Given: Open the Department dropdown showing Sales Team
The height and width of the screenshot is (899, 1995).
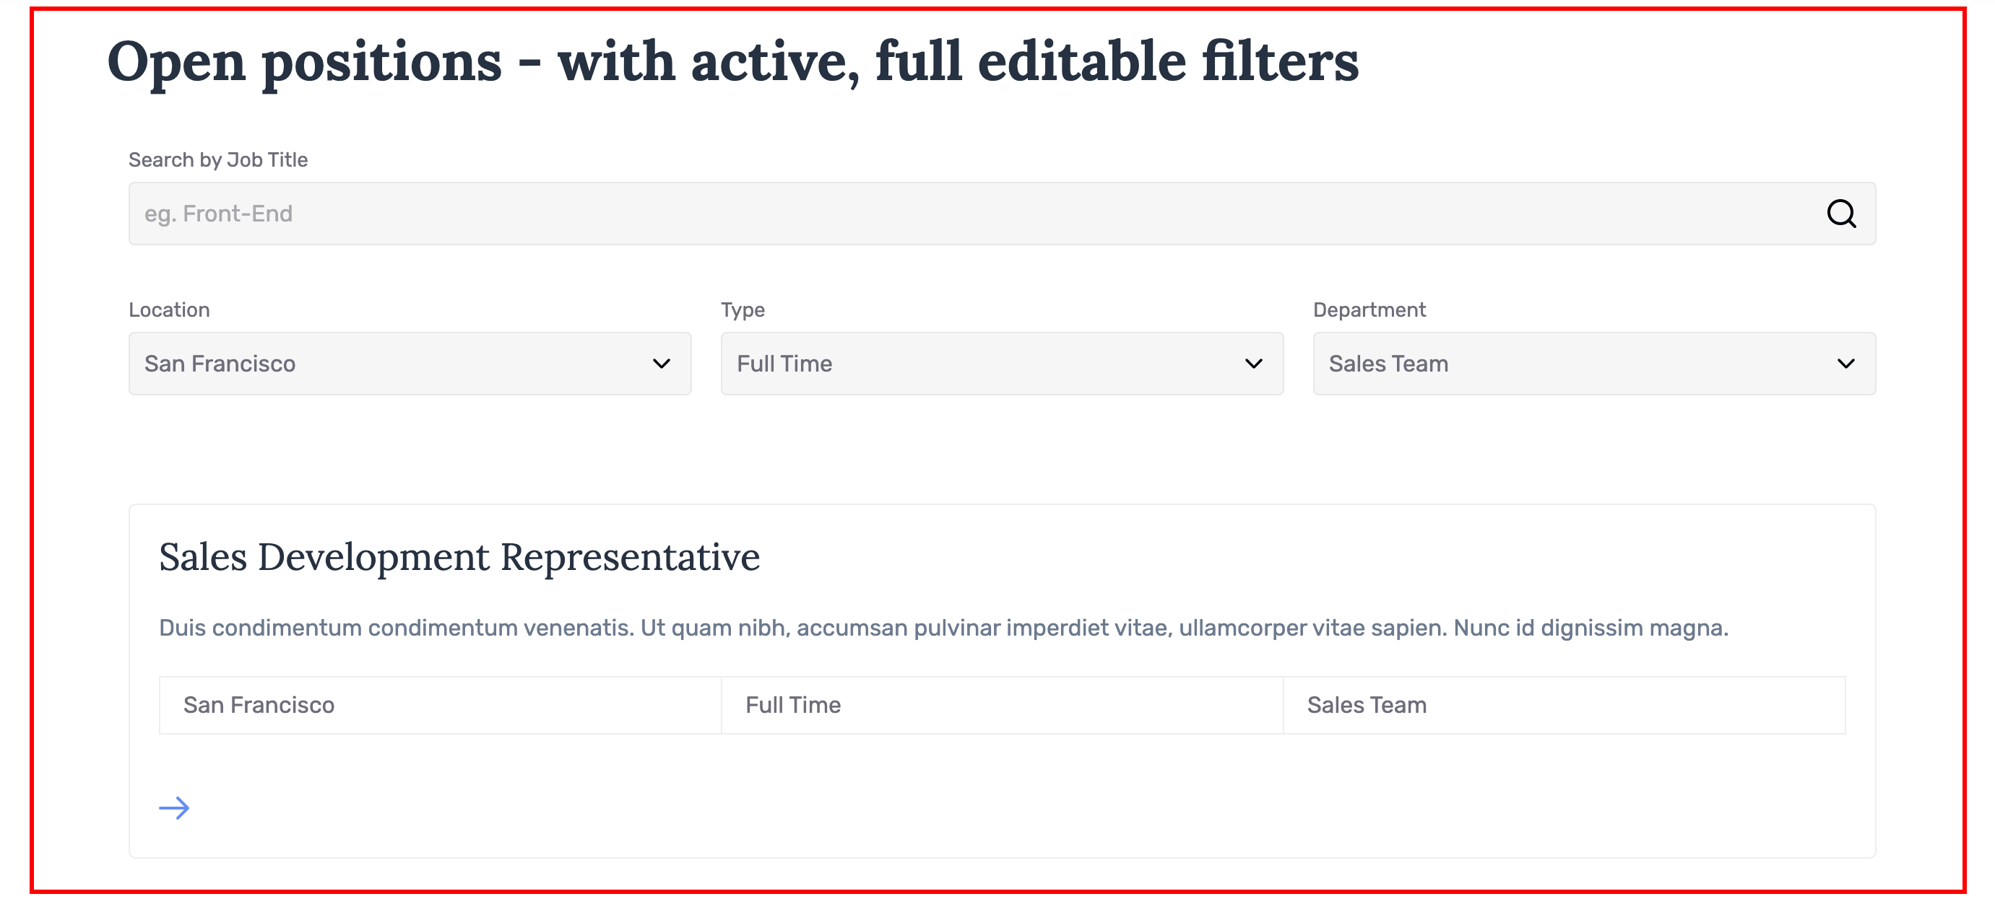Looking at the screenshot, I should point(1594,364).
